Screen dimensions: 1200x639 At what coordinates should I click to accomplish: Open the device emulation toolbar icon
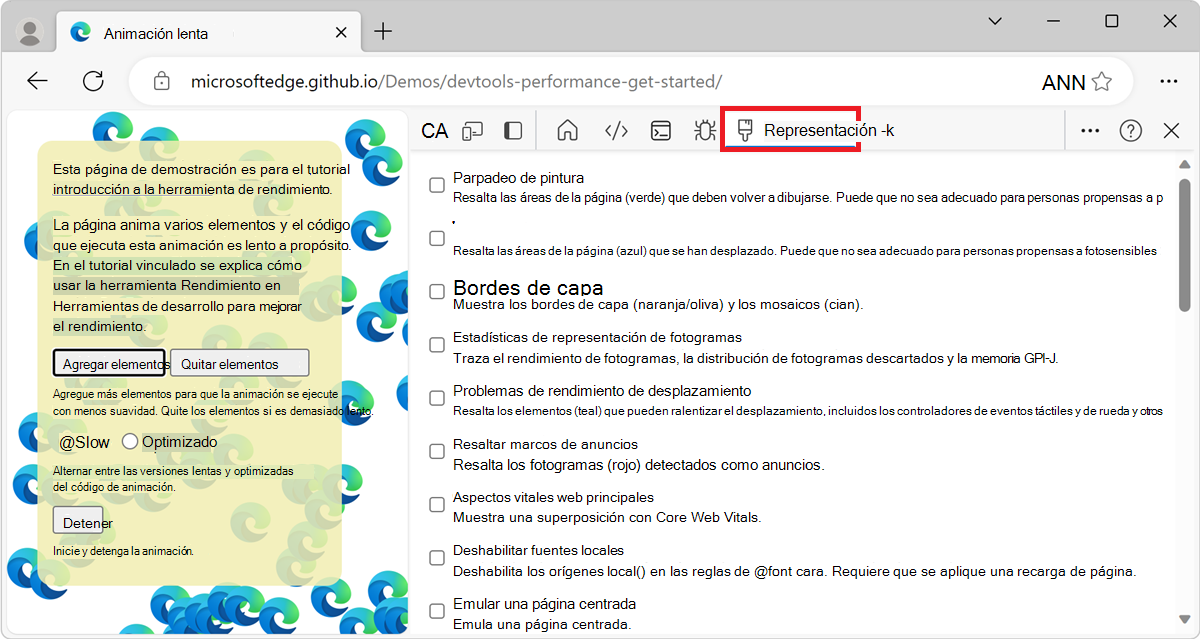[x=472, y=130]
